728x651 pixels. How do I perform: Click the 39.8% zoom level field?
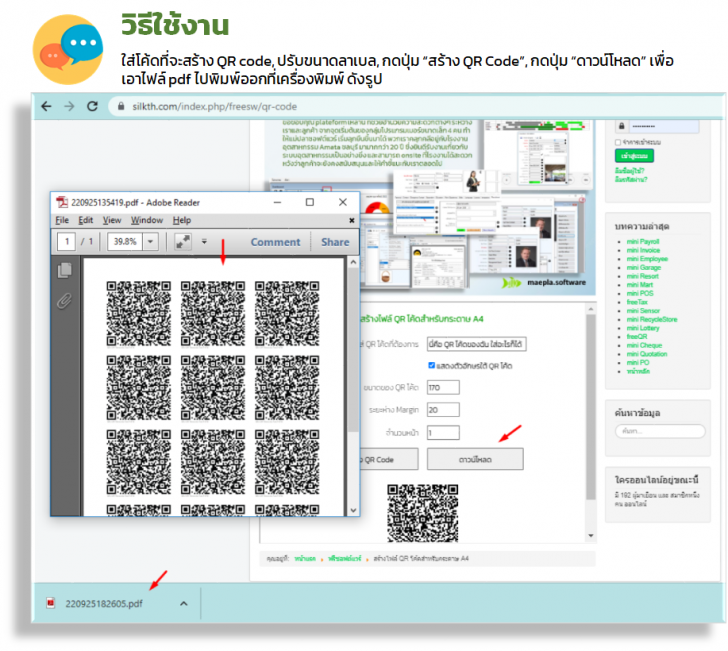[125, 241]
